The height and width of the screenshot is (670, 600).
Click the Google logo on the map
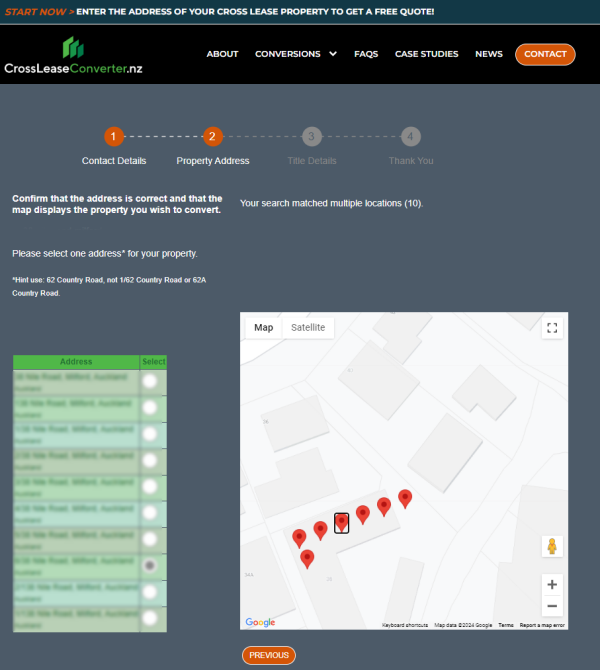click(x=260, y=622)
